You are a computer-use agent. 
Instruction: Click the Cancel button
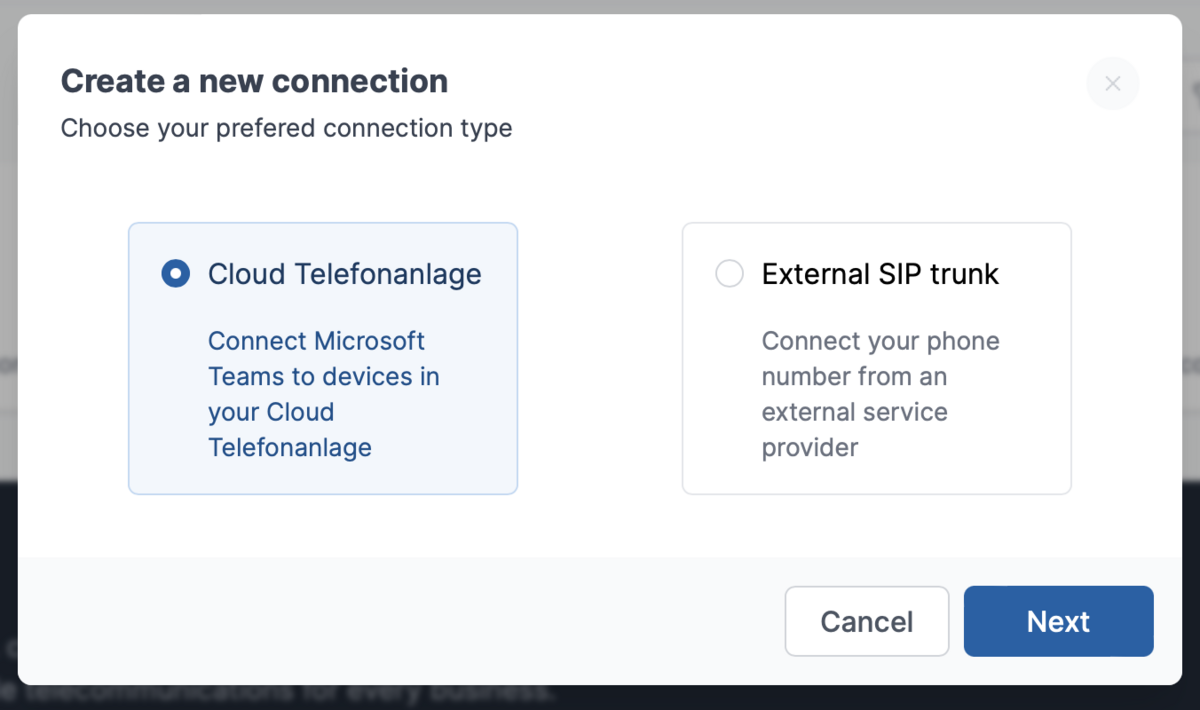866,621
